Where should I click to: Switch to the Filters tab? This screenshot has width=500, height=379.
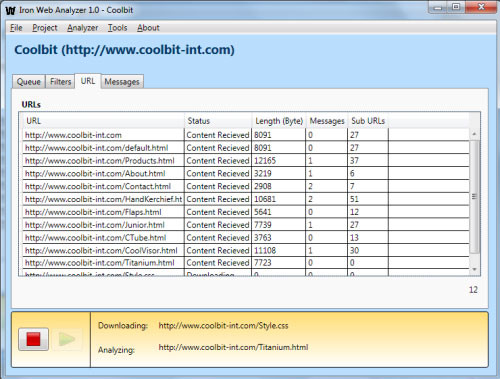60,82
